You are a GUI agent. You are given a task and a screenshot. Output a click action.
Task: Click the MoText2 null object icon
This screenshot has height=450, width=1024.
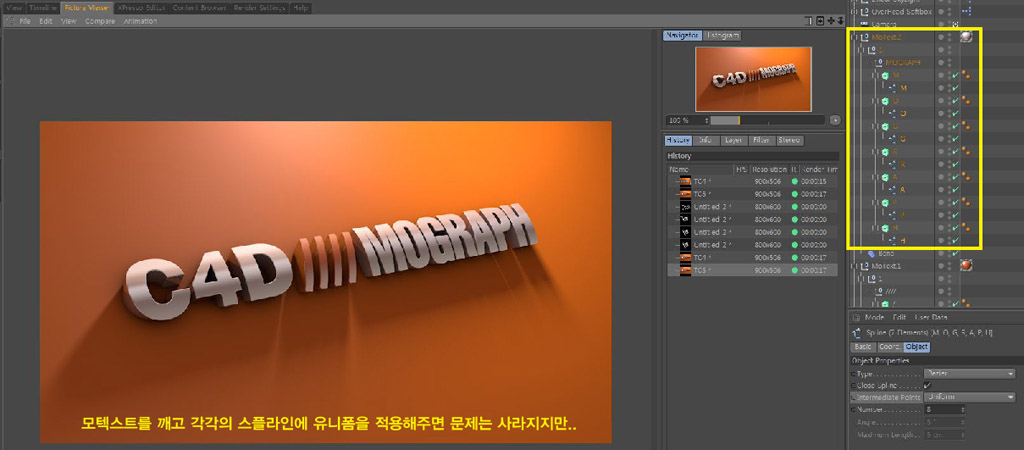pyautogui.click(x=865, y=38)
